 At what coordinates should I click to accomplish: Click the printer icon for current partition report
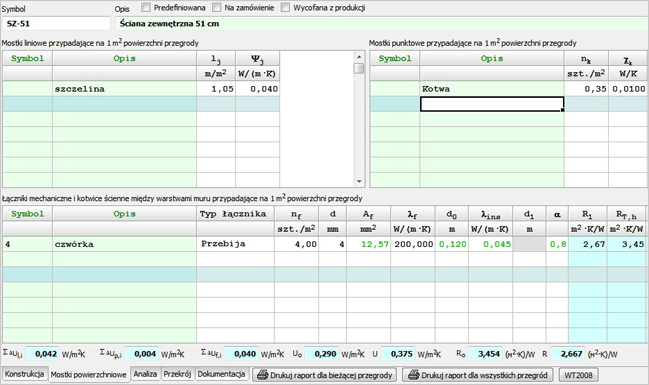coord(262,375)
